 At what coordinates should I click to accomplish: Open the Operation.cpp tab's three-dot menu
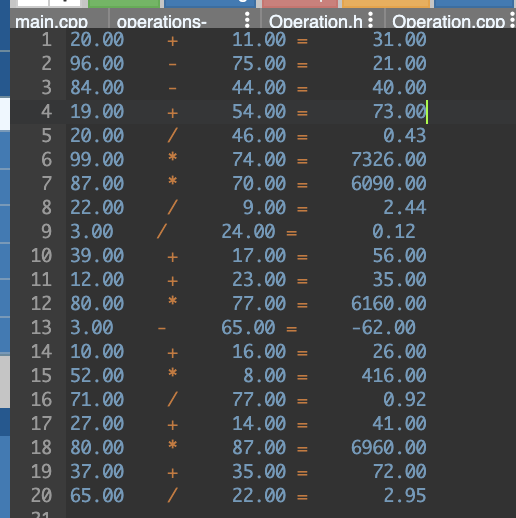pyautogui.click(x=512, y=20)
